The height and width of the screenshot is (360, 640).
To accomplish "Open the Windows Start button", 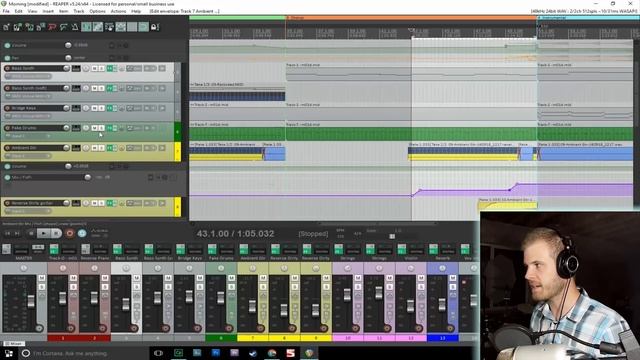I will point(8,353).
